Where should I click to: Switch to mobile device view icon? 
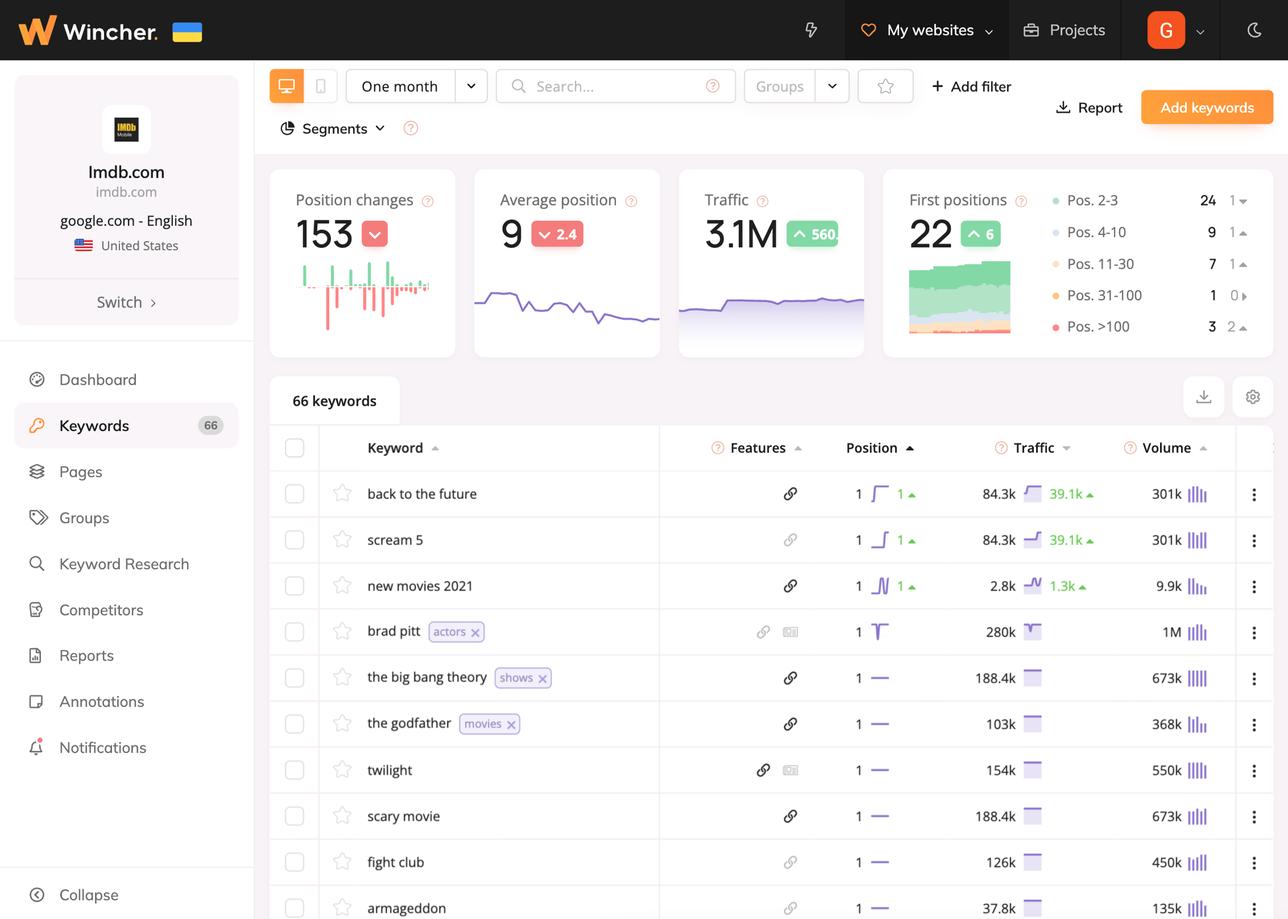tap(320, 86)
